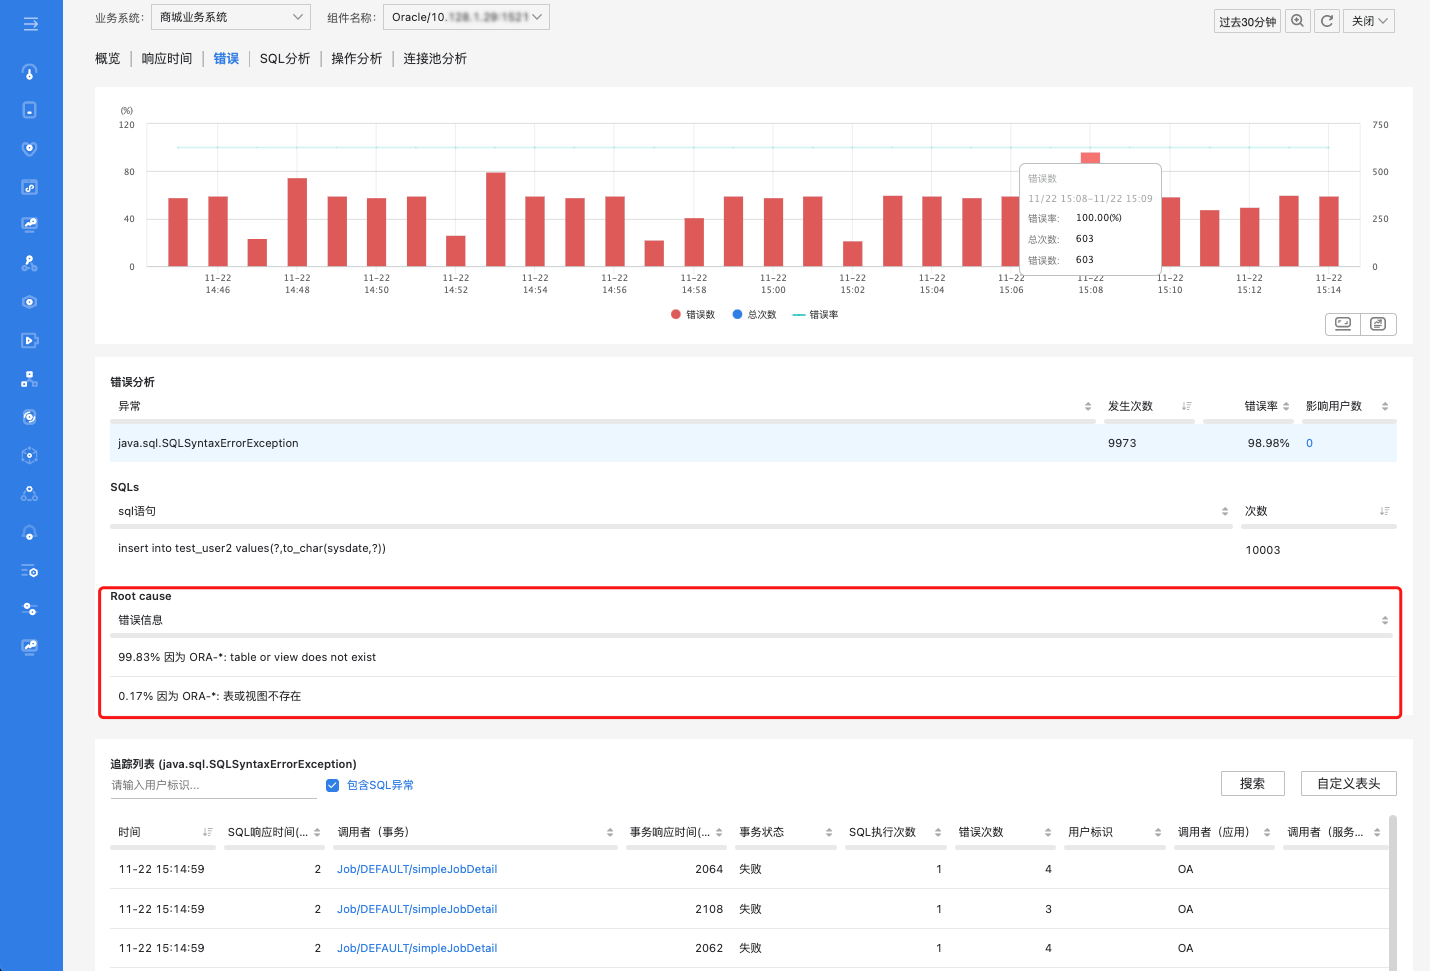Click the 搜索 button
Viewport: 1430px width, 971px height.
[1252, 783]
